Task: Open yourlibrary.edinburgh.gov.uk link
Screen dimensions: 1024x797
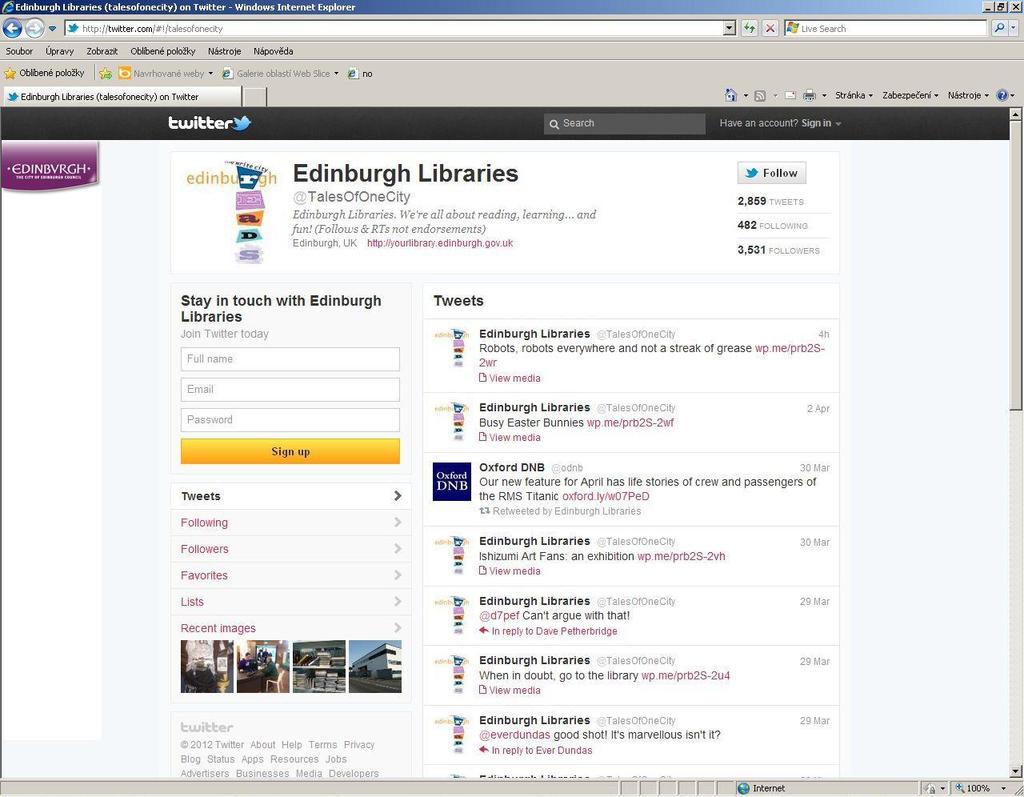Action: pos(440,243)
